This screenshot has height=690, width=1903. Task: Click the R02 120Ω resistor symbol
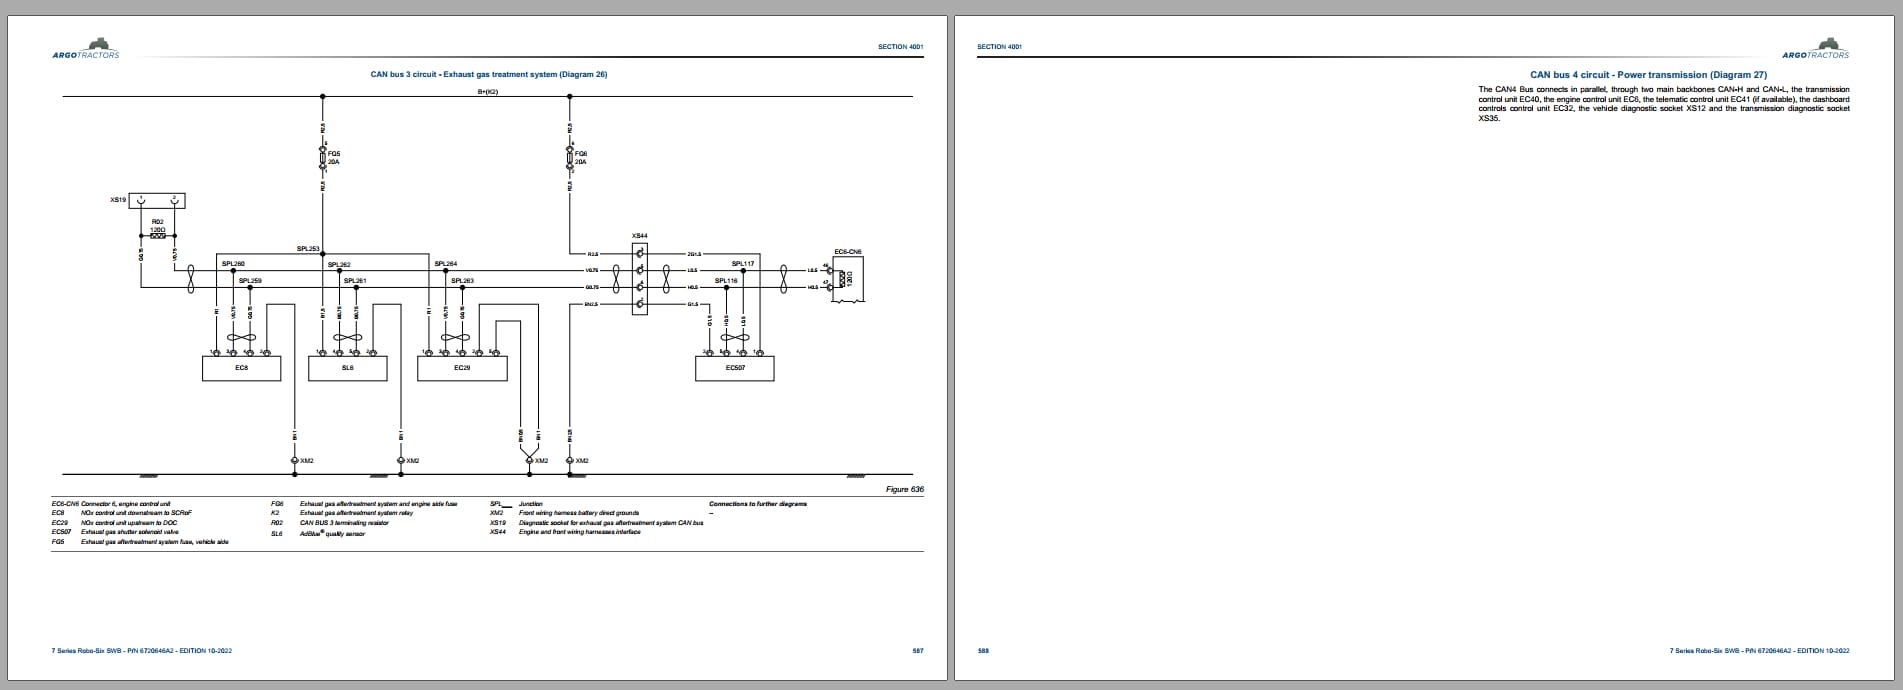click(157, 236)
